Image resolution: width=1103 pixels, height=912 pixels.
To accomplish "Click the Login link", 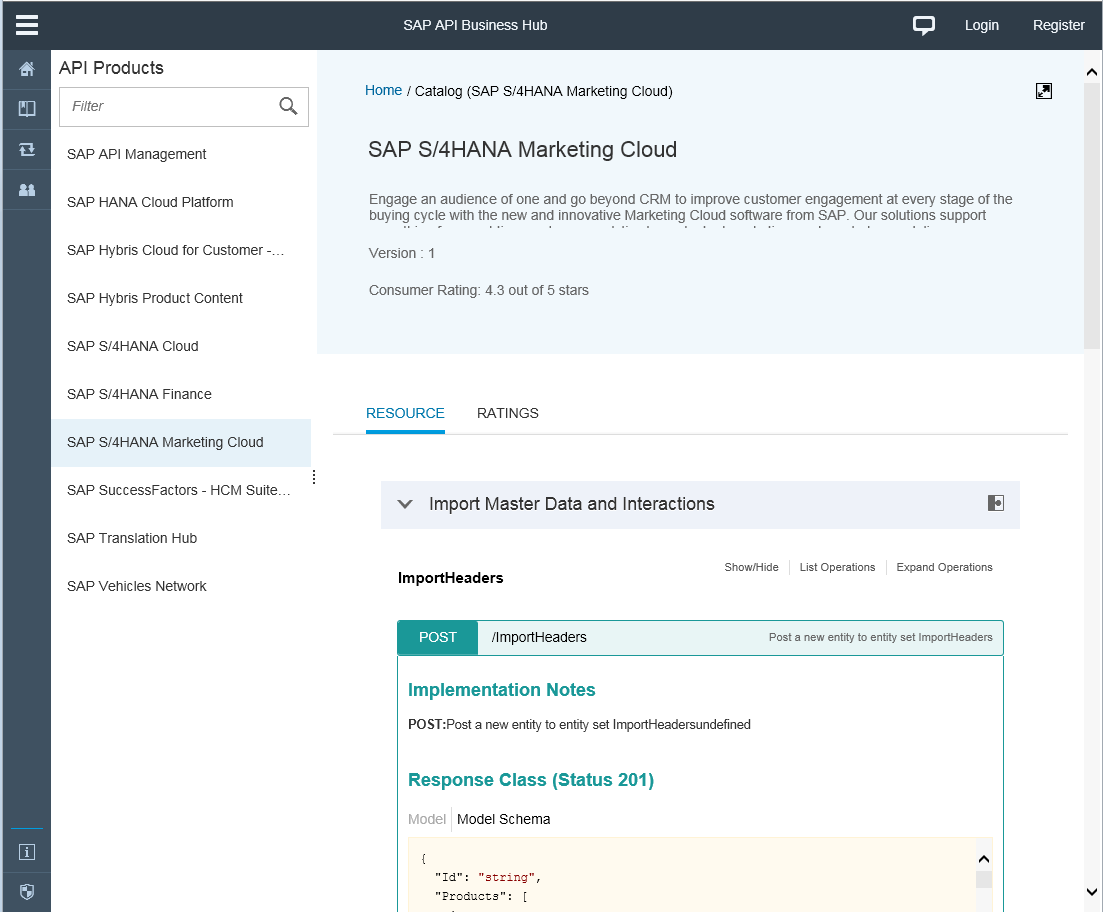I will 981,25.
